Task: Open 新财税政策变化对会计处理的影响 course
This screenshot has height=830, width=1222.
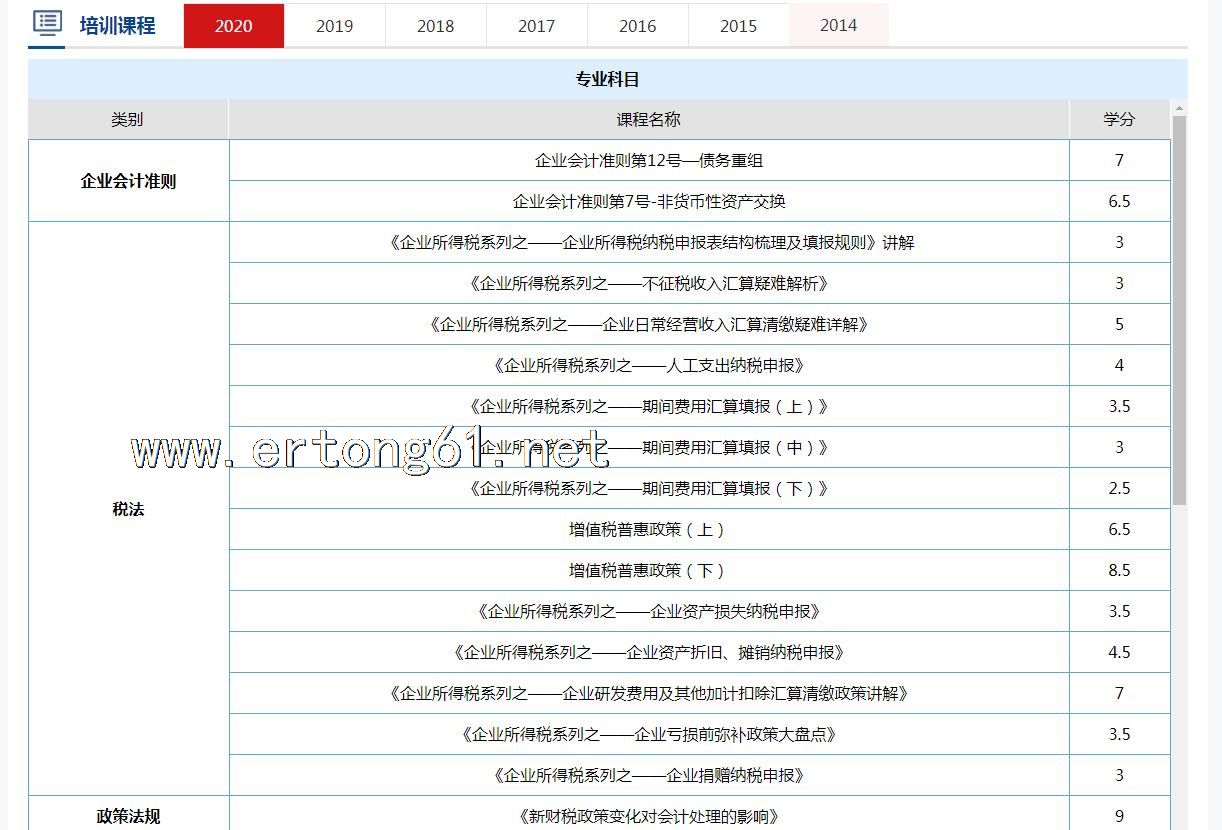Action: 649,816
